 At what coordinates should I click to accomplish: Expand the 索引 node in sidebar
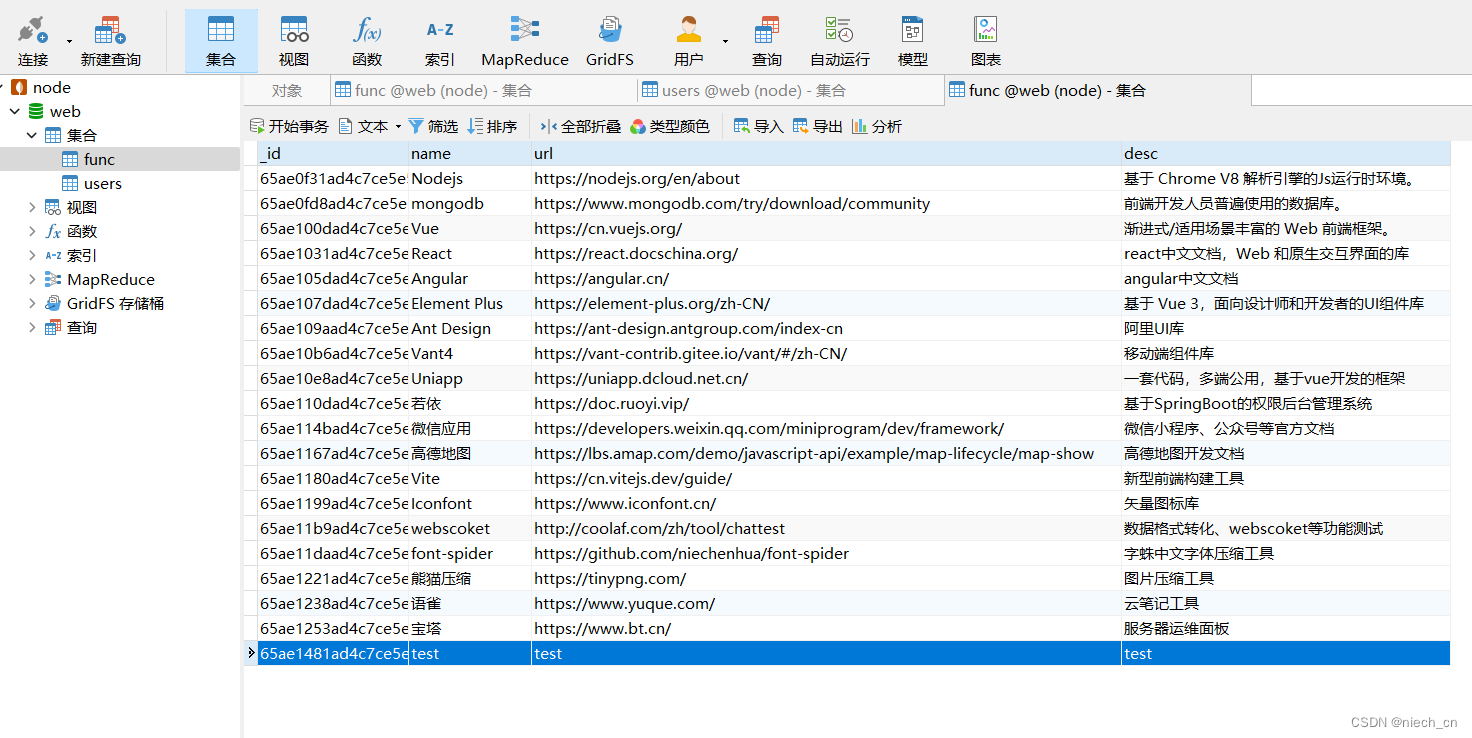[32, 255]
